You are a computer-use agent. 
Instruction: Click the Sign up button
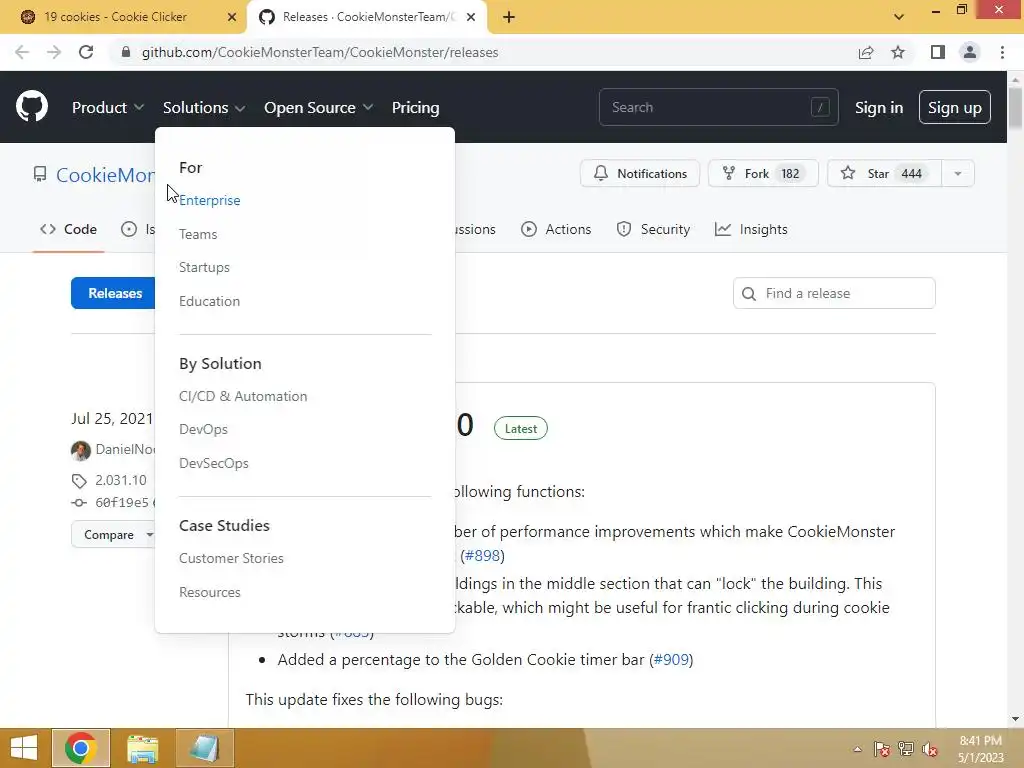(955, 108)
